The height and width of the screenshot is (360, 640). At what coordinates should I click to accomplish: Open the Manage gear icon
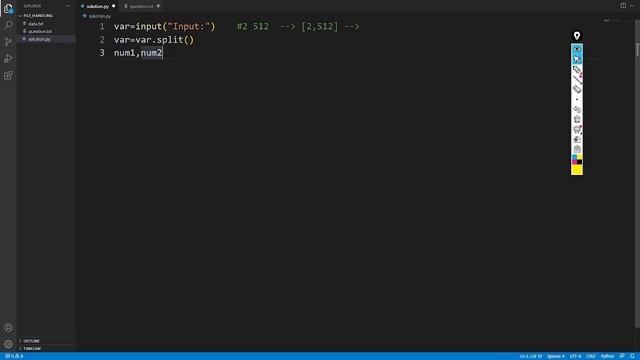click(8, 344)
